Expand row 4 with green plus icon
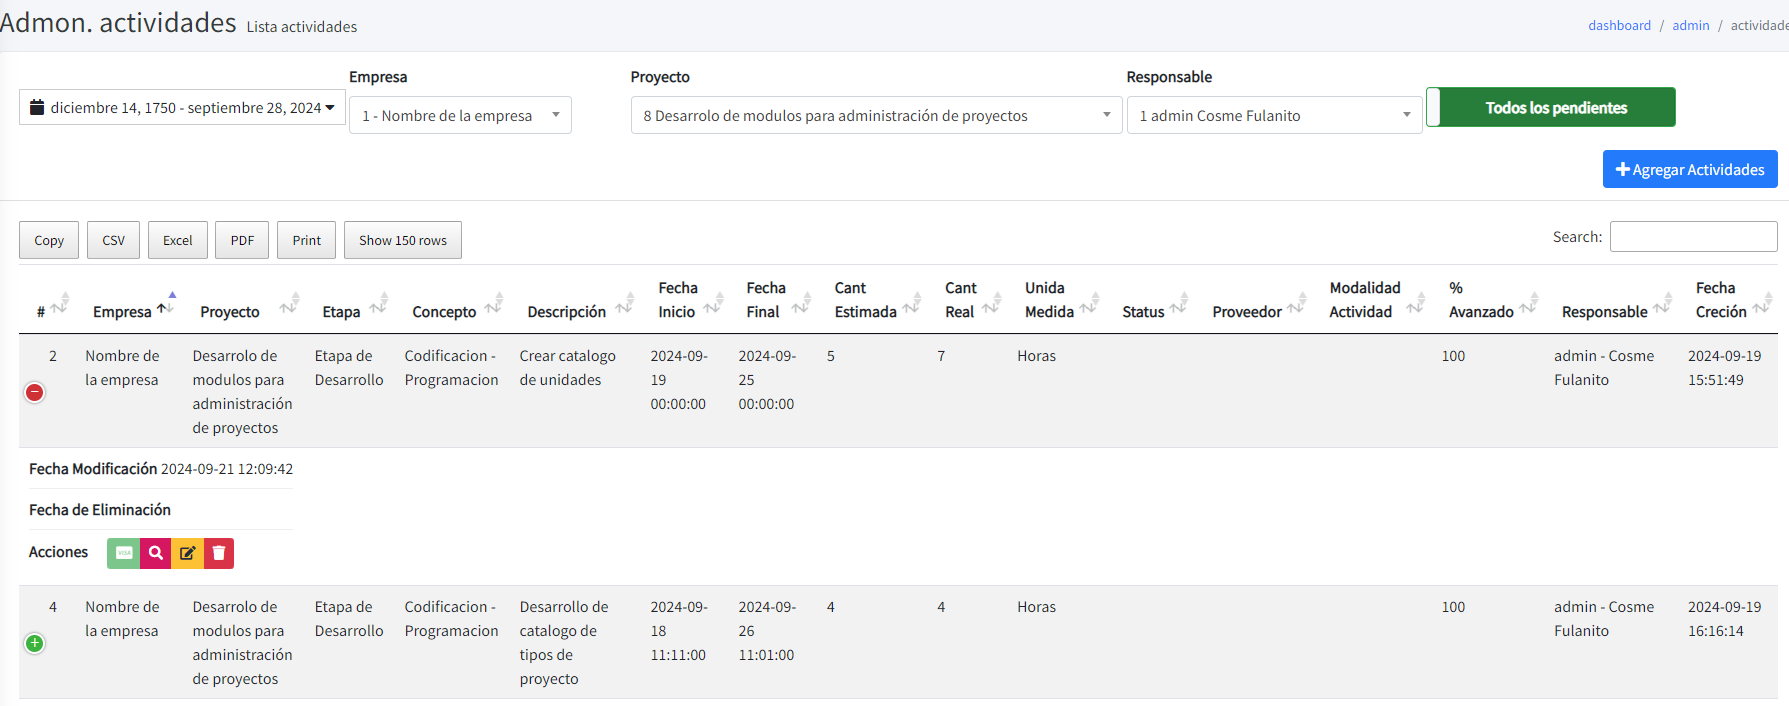The width and height of the screenshot is (1789, 706). [35, 644]
